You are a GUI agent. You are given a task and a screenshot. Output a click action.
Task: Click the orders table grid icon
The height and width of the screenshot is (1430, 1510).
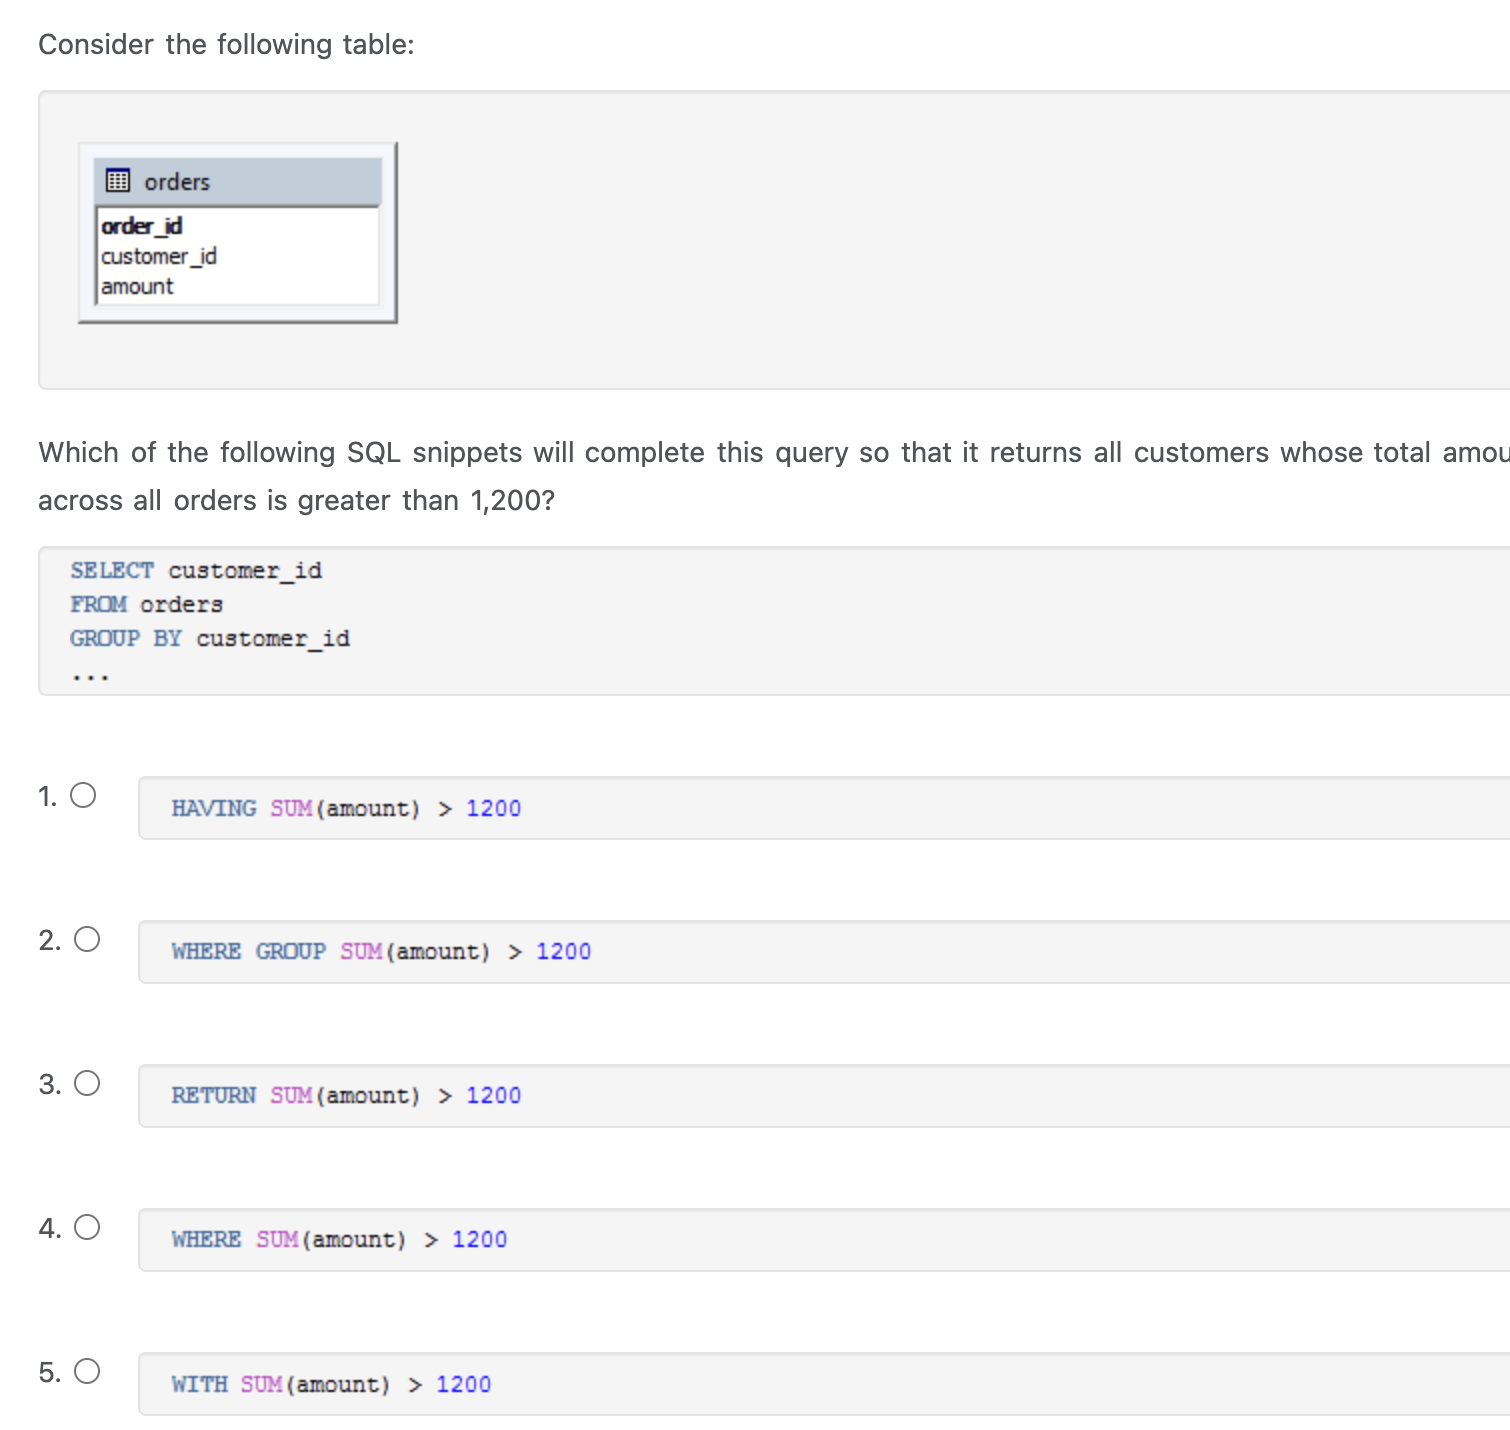[x=118, y=180]
